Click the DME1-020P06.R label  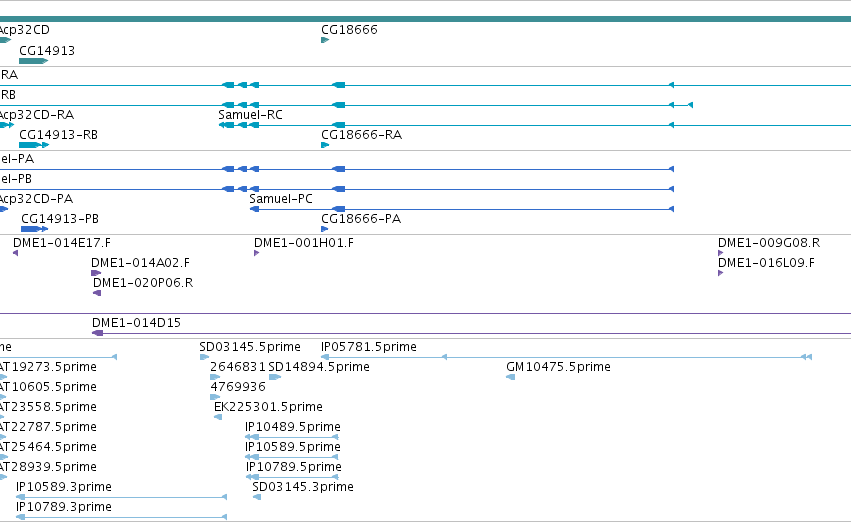pos(143,283)
